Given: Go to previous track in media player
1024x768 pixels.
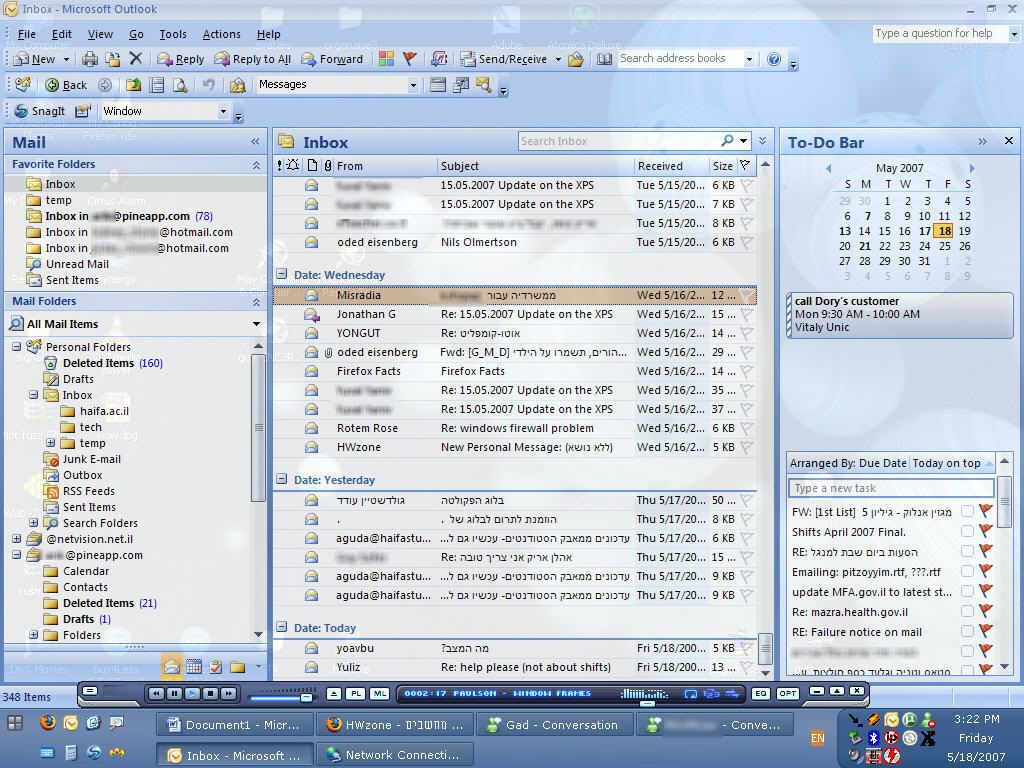Looking at the screenshot, I should 155,694.
